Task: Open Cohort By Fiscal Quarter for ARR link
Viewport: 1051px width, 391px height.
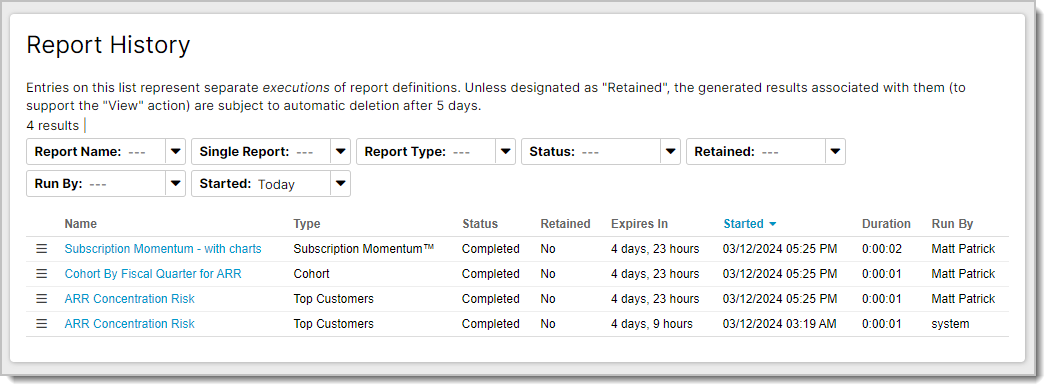Action: [x=153, y=274]
